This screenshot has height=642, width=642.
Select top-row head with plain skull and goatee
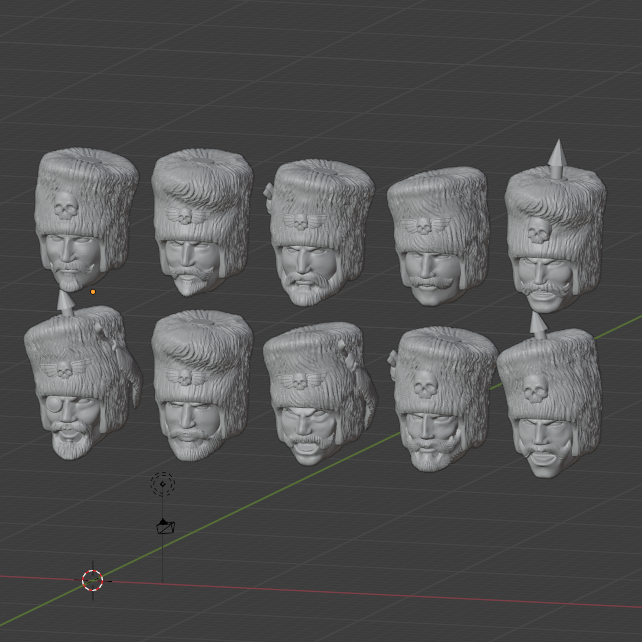[86, 219]
